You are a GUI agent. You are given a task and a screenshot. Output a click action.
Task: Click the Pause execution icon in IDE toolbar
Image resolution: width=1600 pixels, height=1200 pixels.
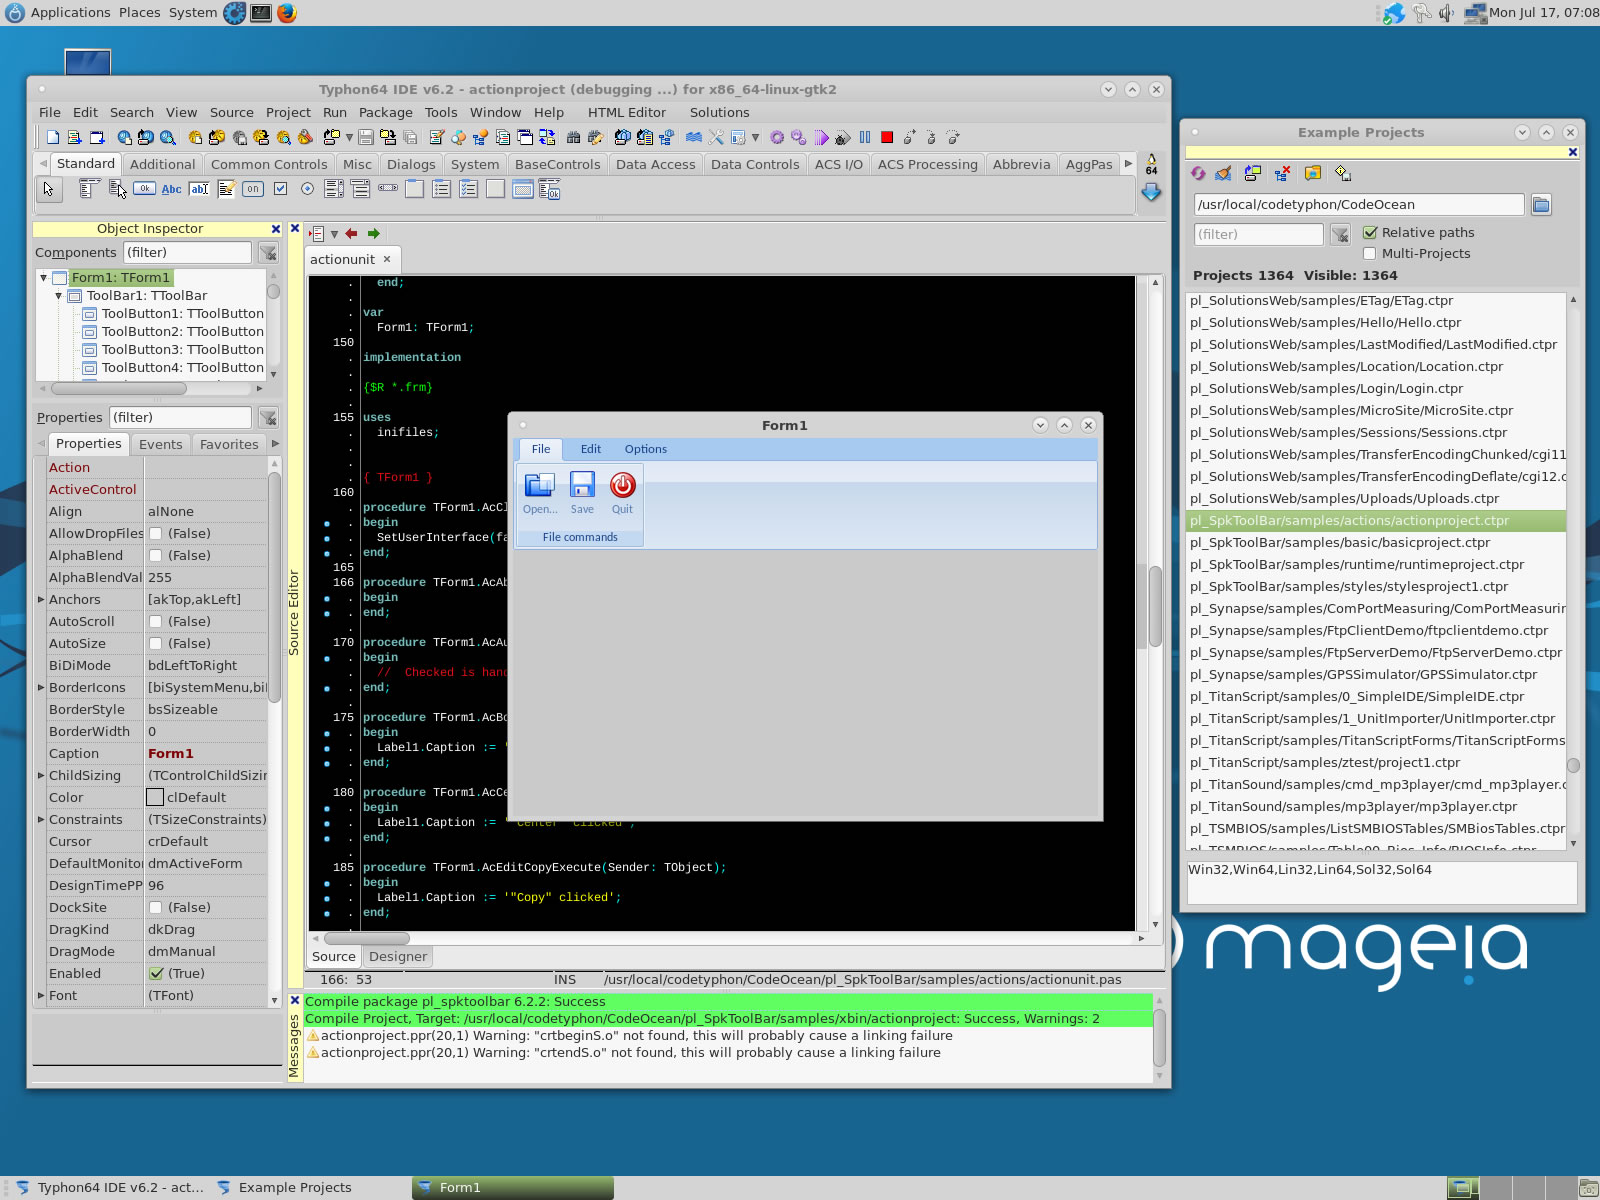click(x=865, y=138)
